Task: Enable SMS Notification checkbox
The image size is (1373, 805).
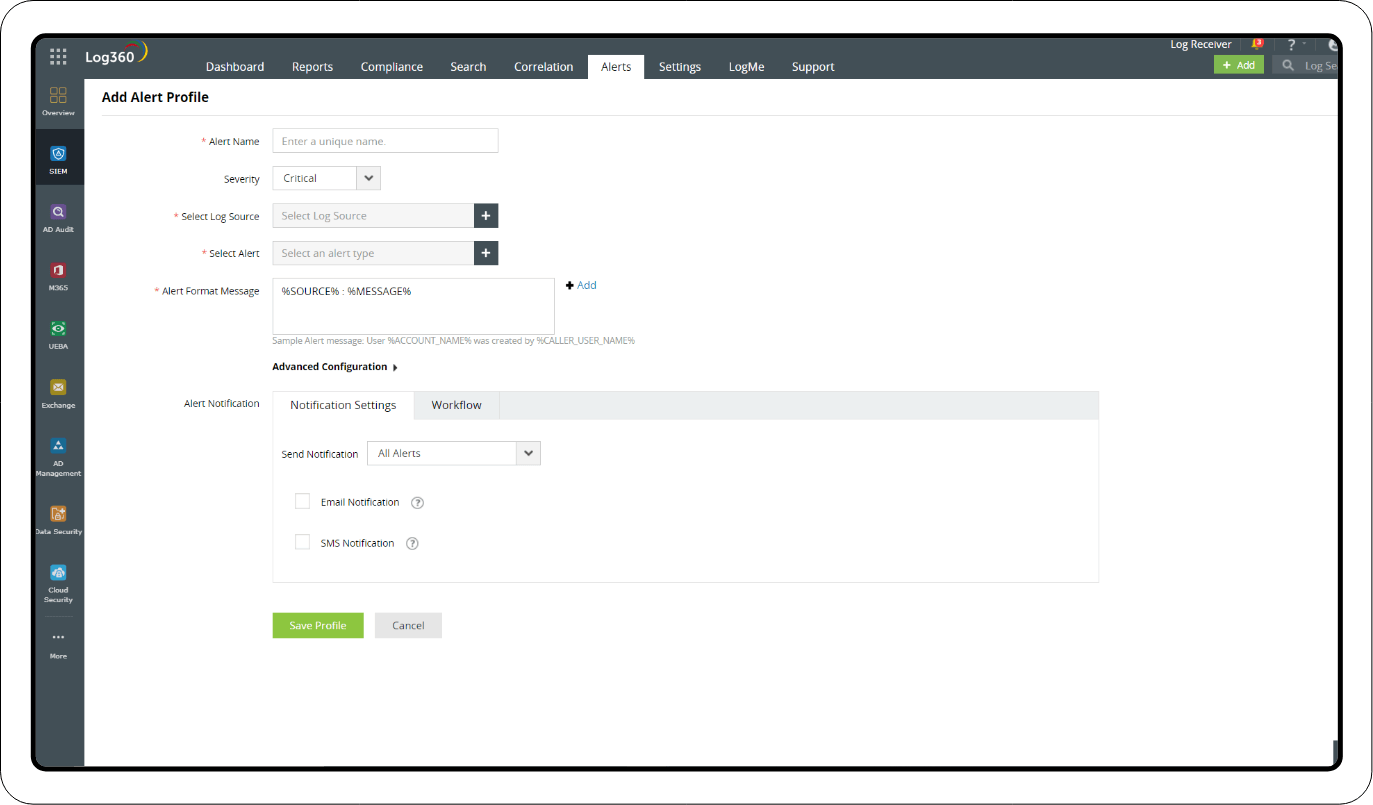Action: pos(302,542)
